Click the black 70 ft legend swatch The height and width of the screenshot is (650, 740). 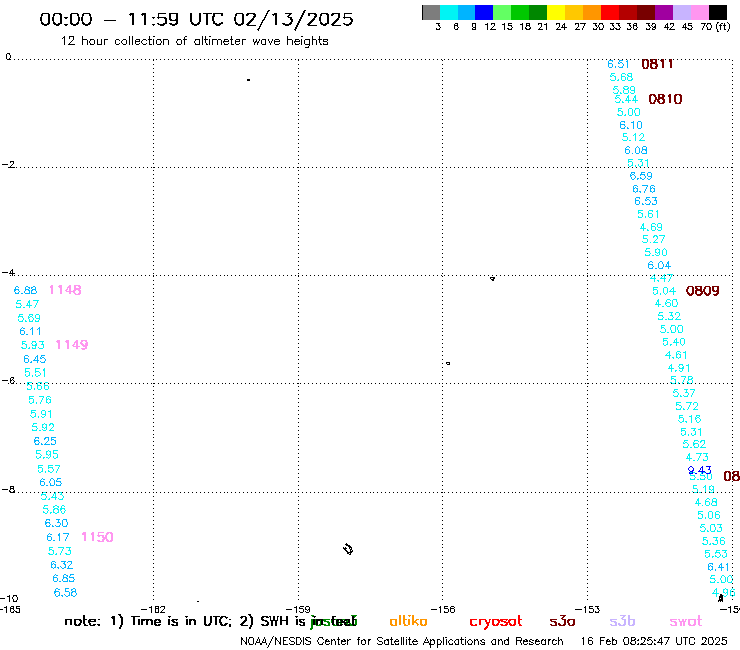point(718,12)
